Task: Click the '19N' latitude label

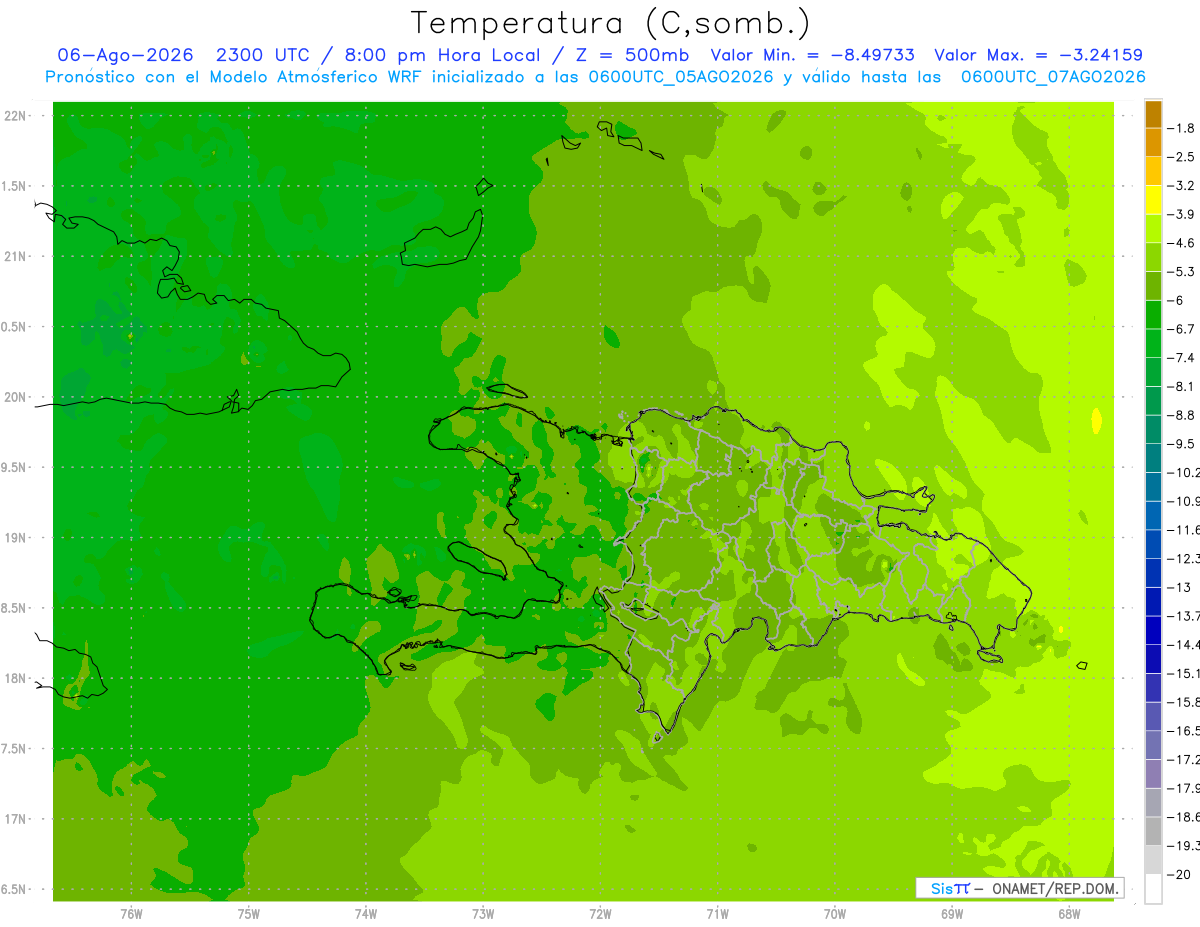Action: pos(16,538)
